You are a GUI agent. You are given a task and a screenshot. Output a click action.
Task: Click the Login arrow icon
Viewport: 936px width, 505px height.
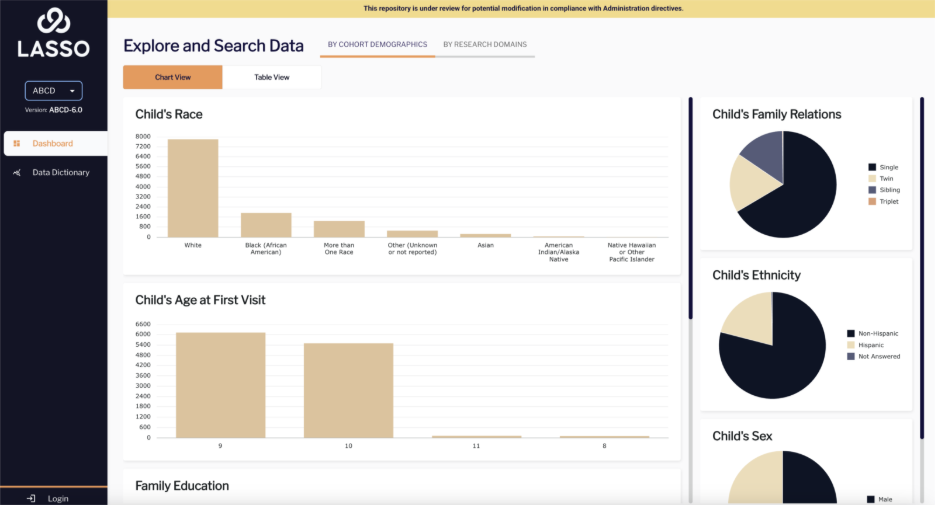31,498
